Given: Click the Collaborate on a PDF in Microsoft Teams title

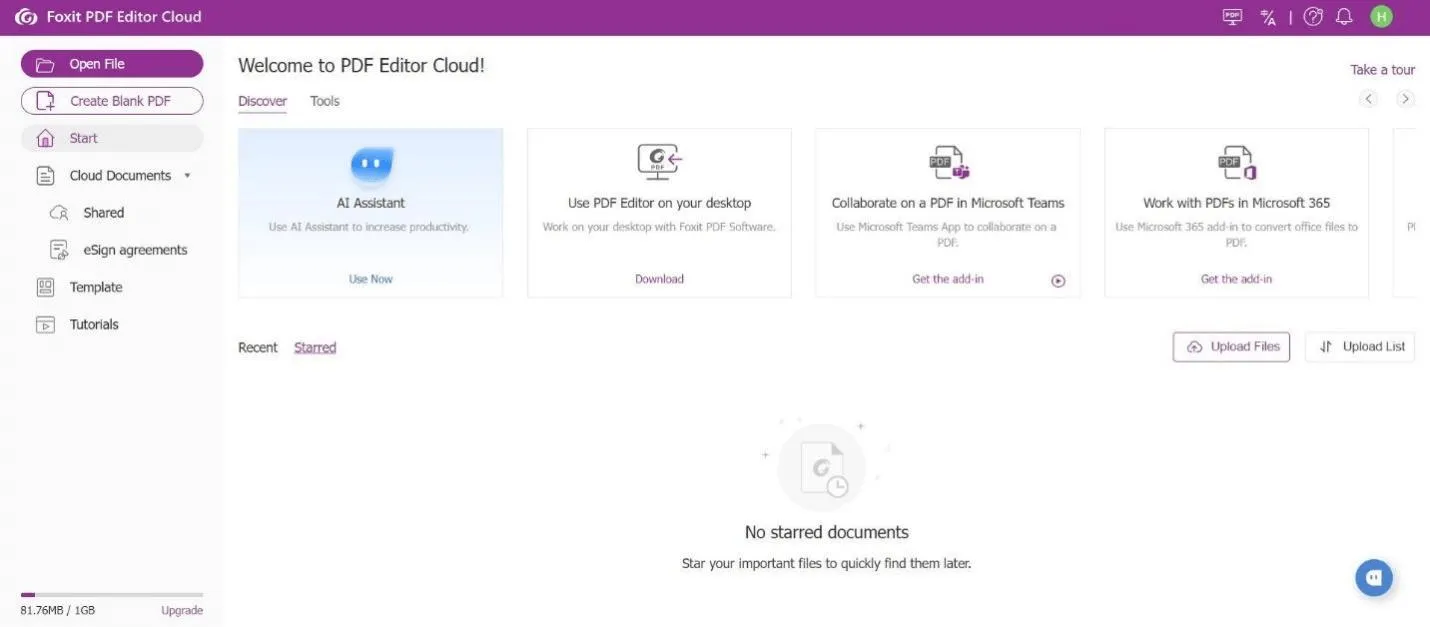Looking at the screenshot, I should (x=948, y=203).
